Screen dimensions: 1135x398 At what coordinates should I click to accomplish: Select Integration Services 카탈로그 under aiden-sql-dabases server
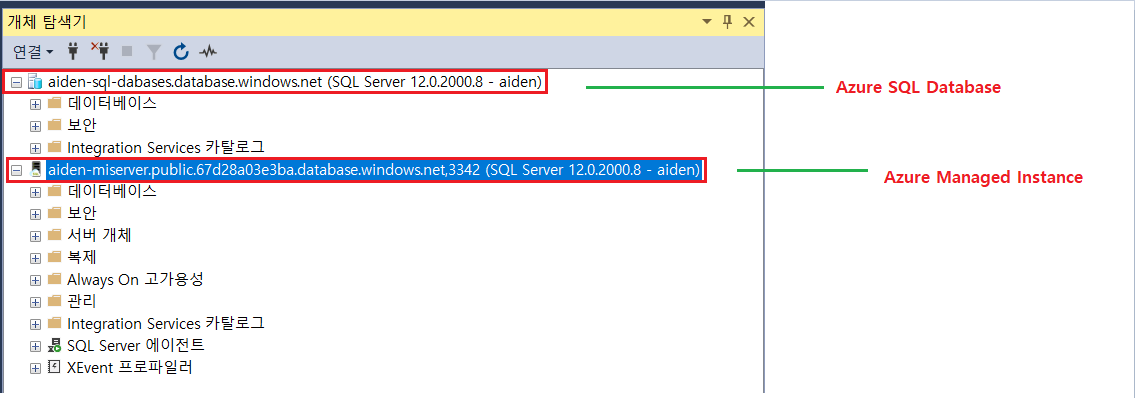pyautogui.click(x=166, y=148)
